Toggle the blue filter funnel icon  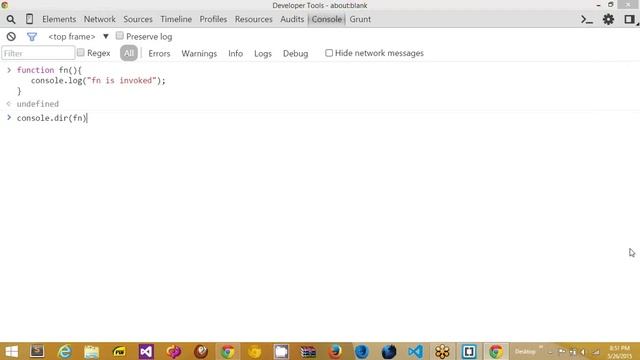[32, 37]
